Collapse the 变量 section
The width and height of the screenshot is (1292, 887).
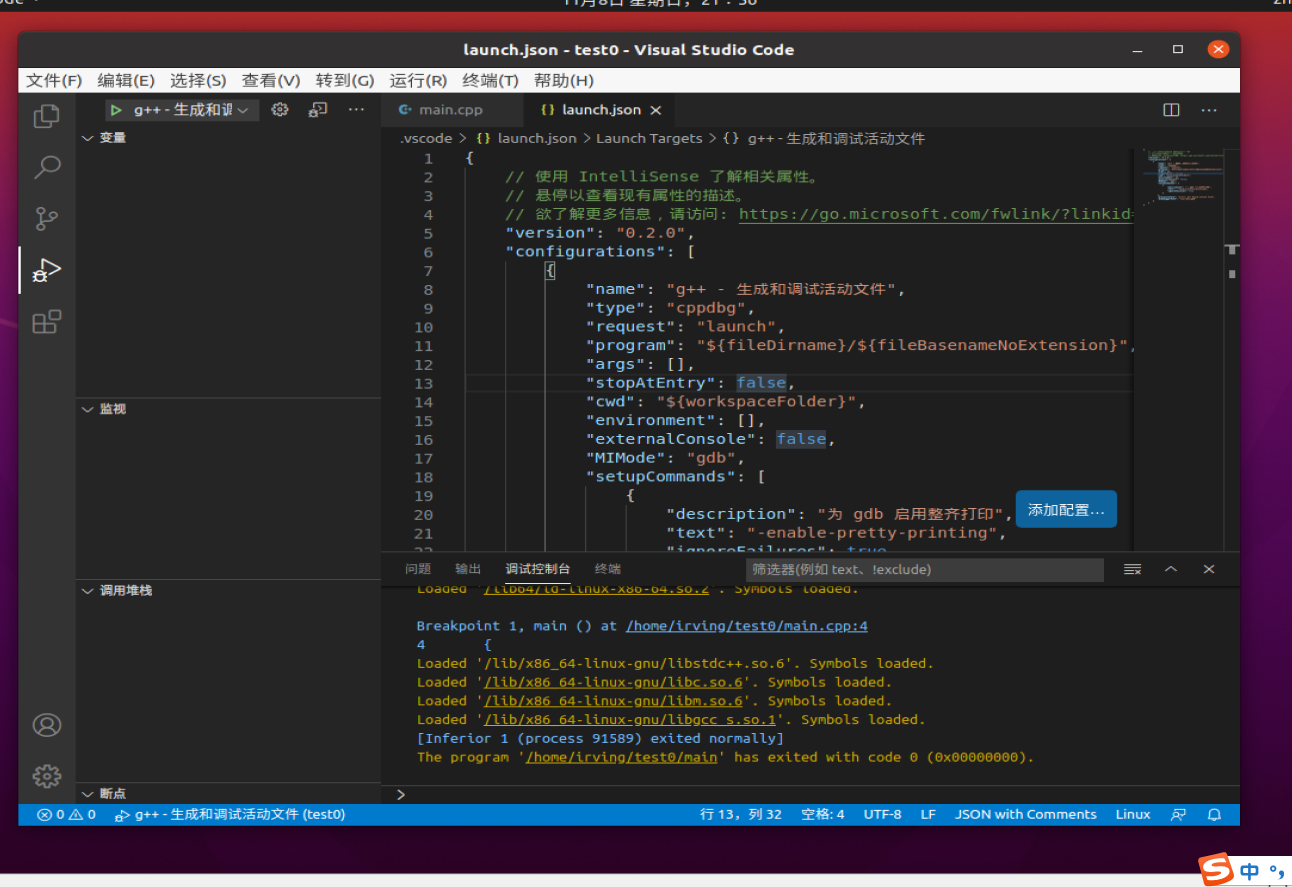(87, 138)
